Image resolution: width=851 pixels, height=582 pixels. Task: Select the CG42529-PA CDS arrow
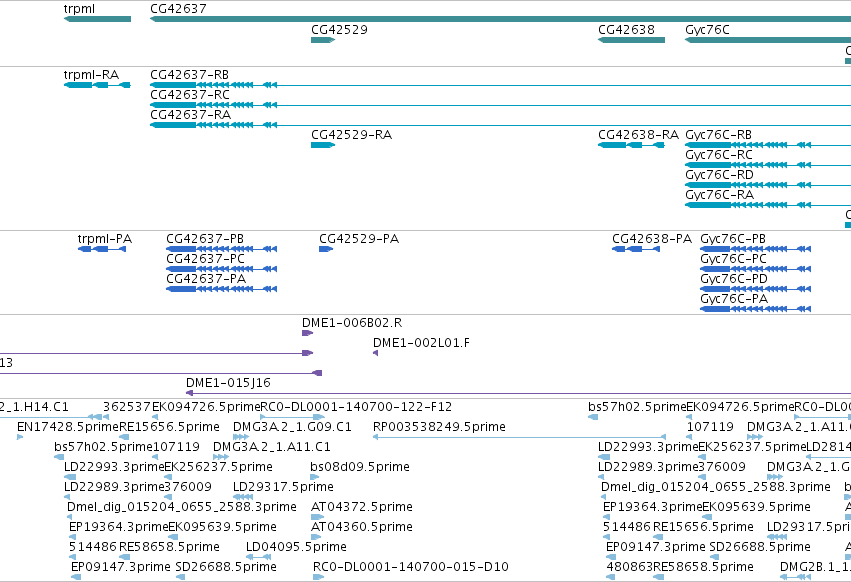pos(326,249)
